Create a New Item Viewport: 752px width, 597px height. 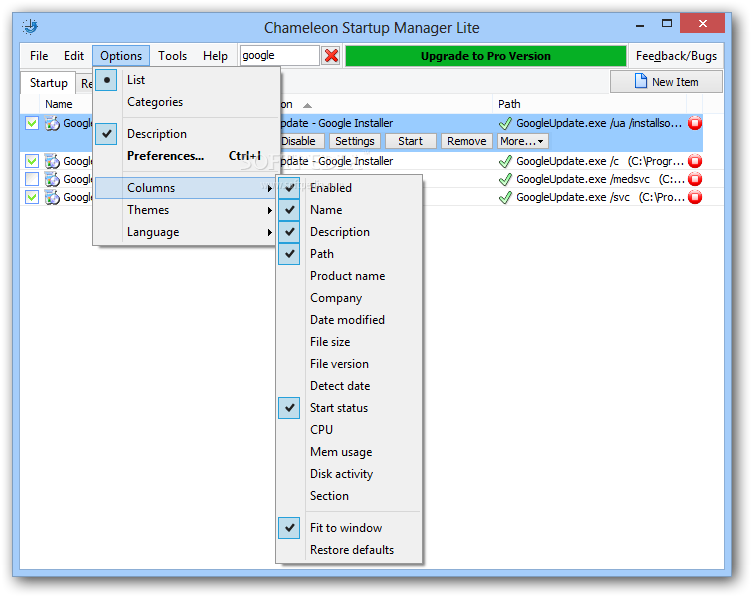pos(666,82)
